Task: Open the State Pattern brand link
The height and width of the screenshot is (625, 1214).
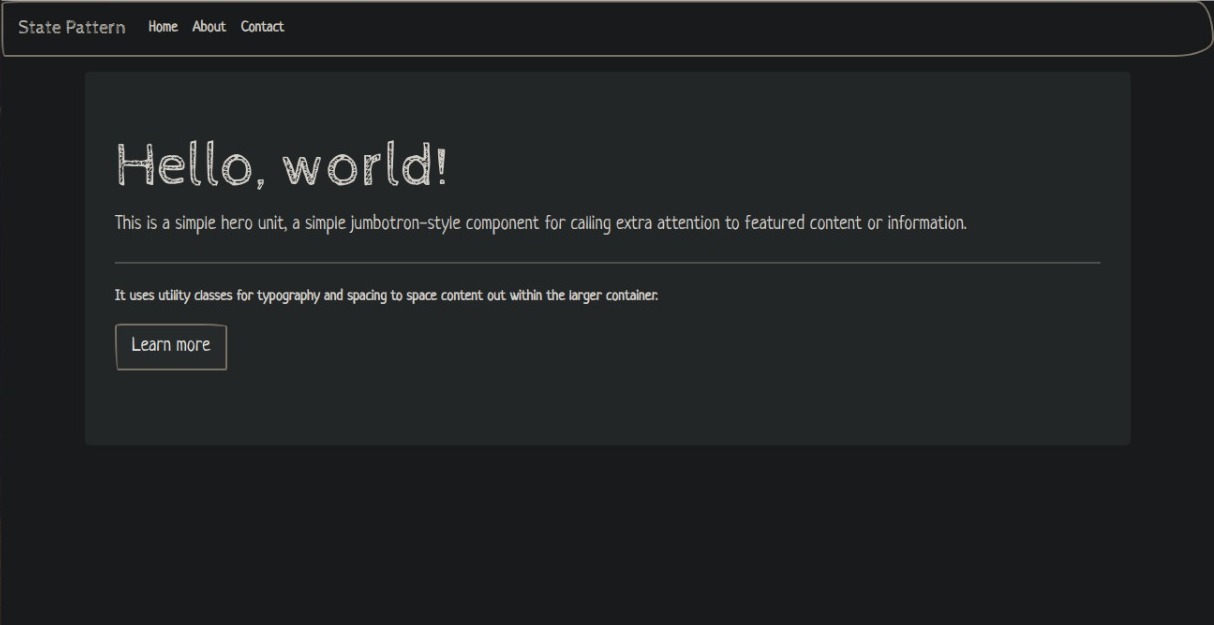Action: click(72, 27)
